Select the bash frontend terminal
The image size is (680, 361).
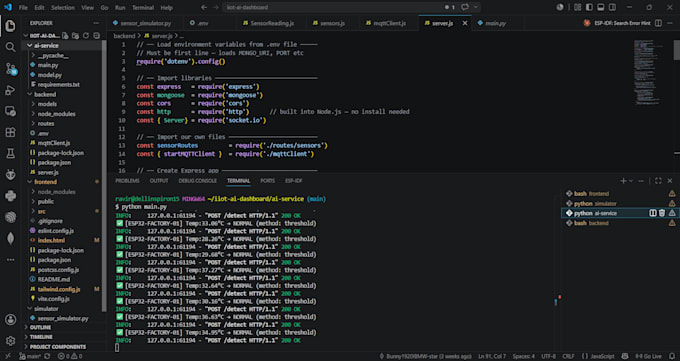click(592, 194)
